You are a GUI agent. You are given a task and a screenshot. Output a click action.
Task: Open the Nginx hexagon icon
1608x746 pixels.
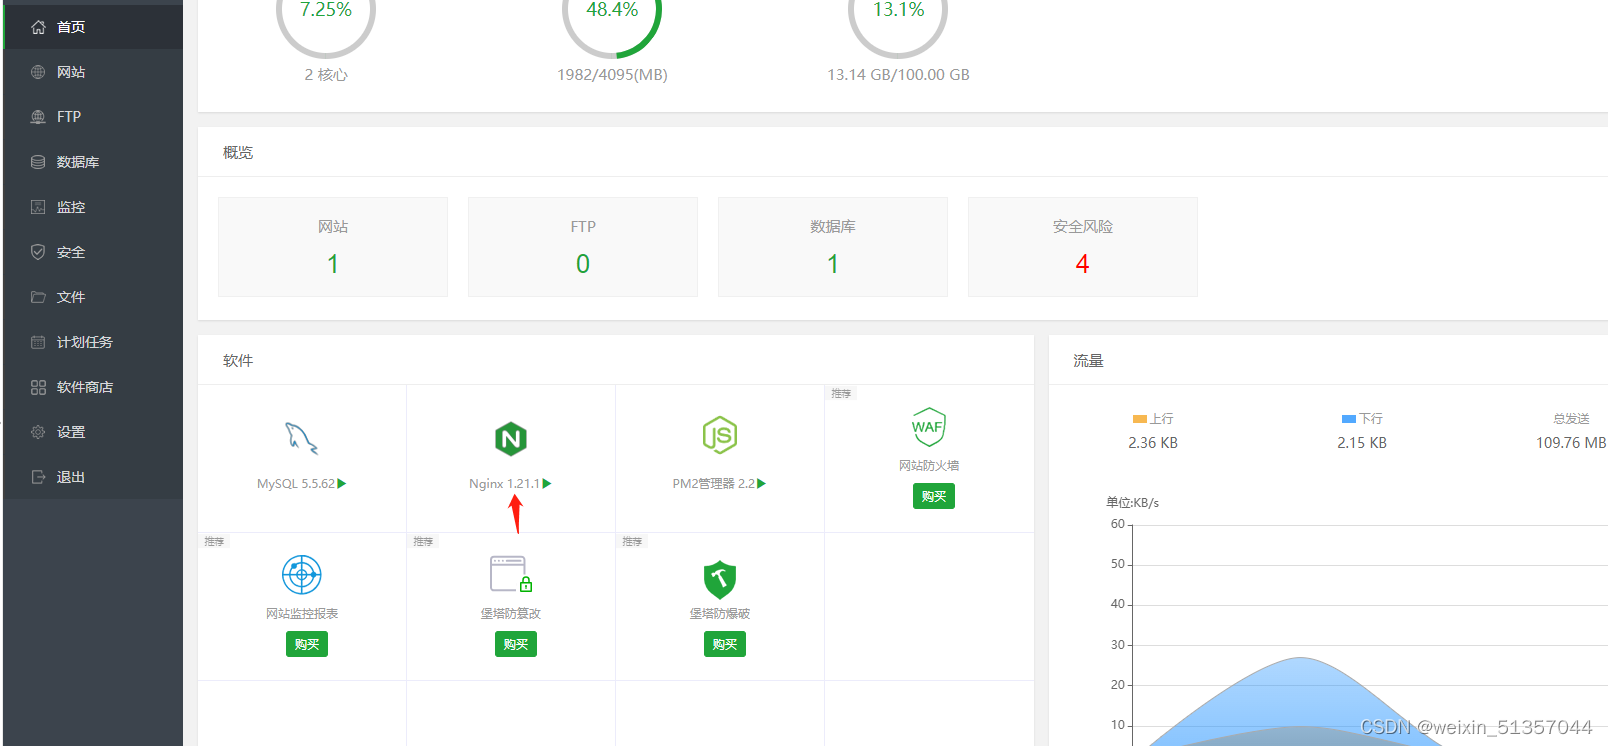pyautogui.click(x=511, y=438)
